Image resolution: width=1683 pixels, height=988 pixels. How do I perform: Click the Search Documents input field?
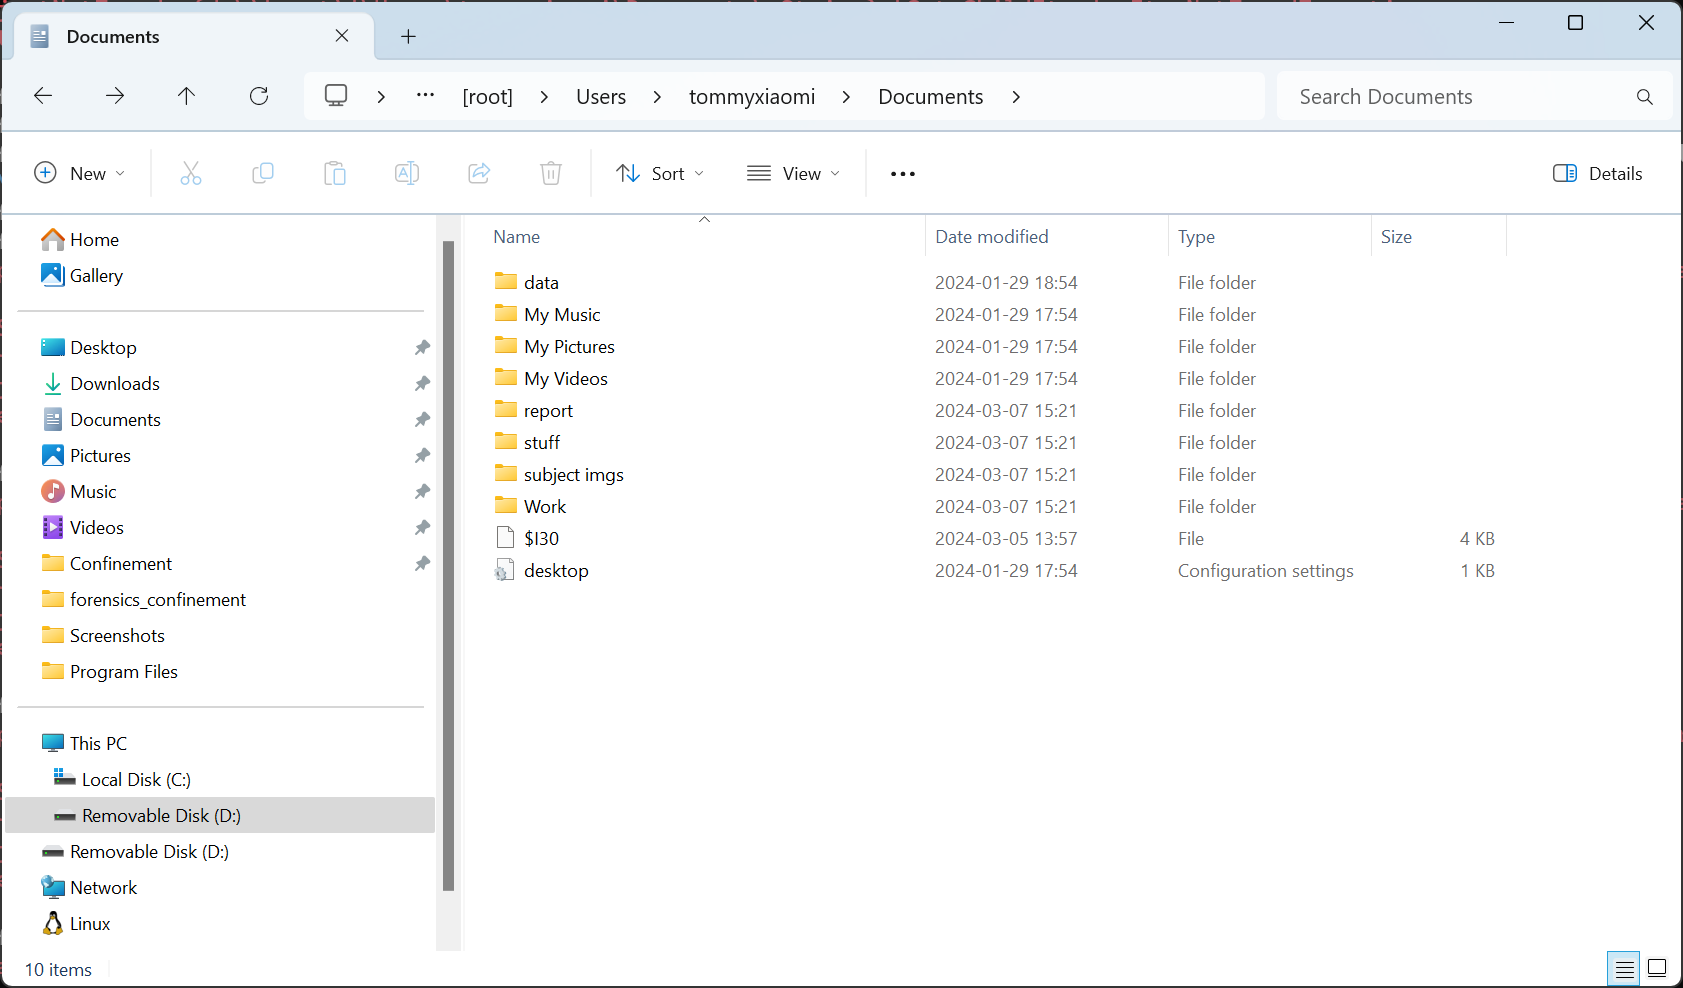(x=1460, y=97)
